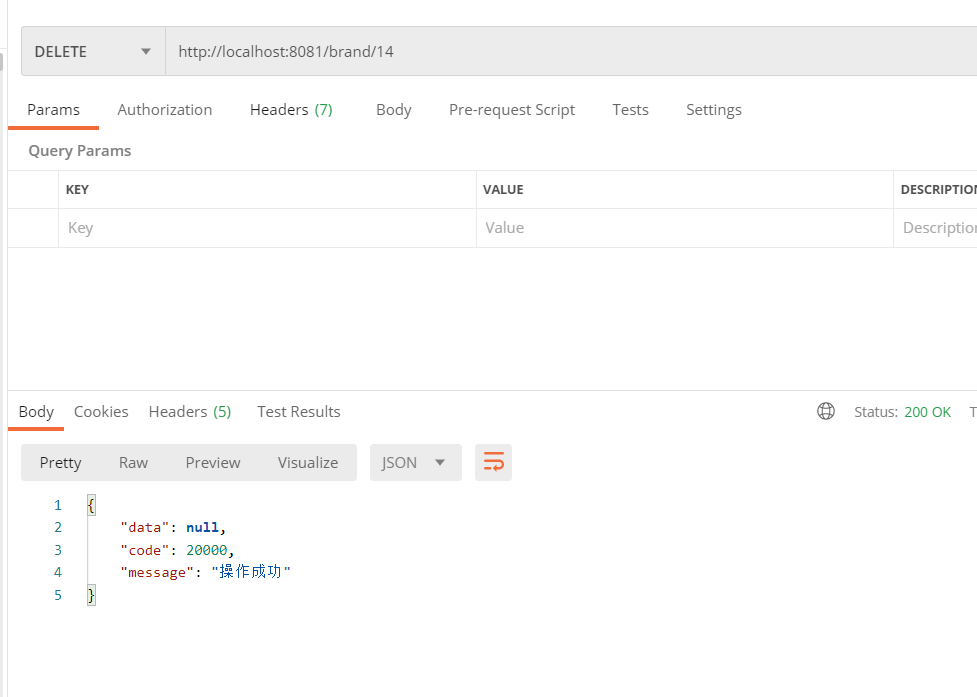Click the 200 OK status text
The width and height of the screenshot is (977, 697).
click(x=927, y=412)
